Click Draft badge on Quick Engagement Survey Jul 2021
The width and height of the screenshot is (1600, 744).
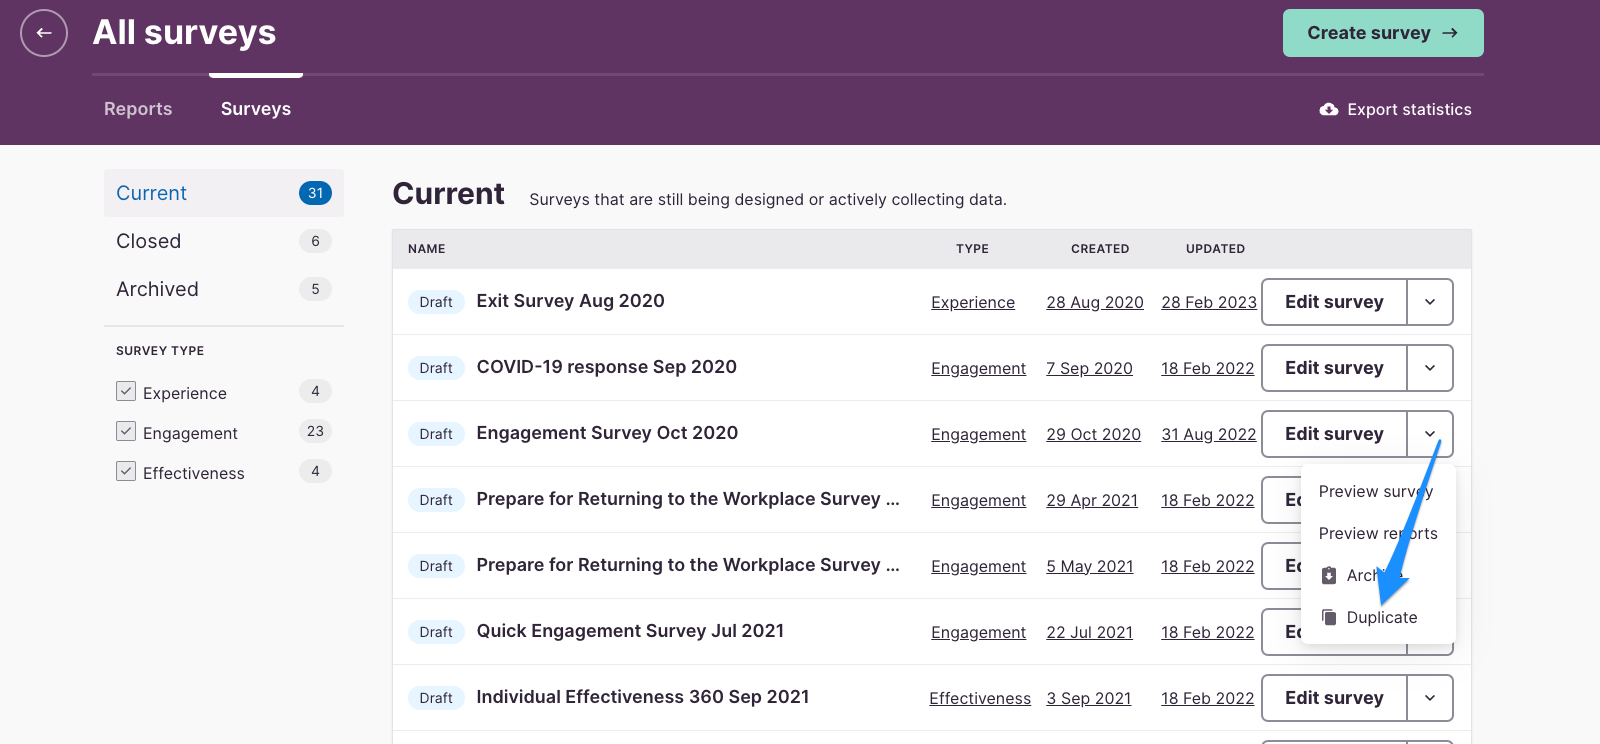click(436, 632)
